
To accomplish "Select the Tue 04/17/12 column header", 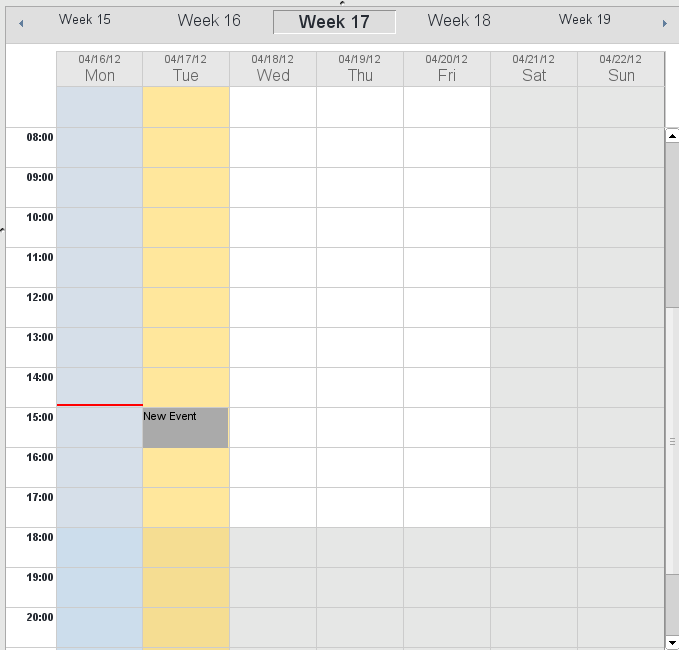I will pos(186,69).
